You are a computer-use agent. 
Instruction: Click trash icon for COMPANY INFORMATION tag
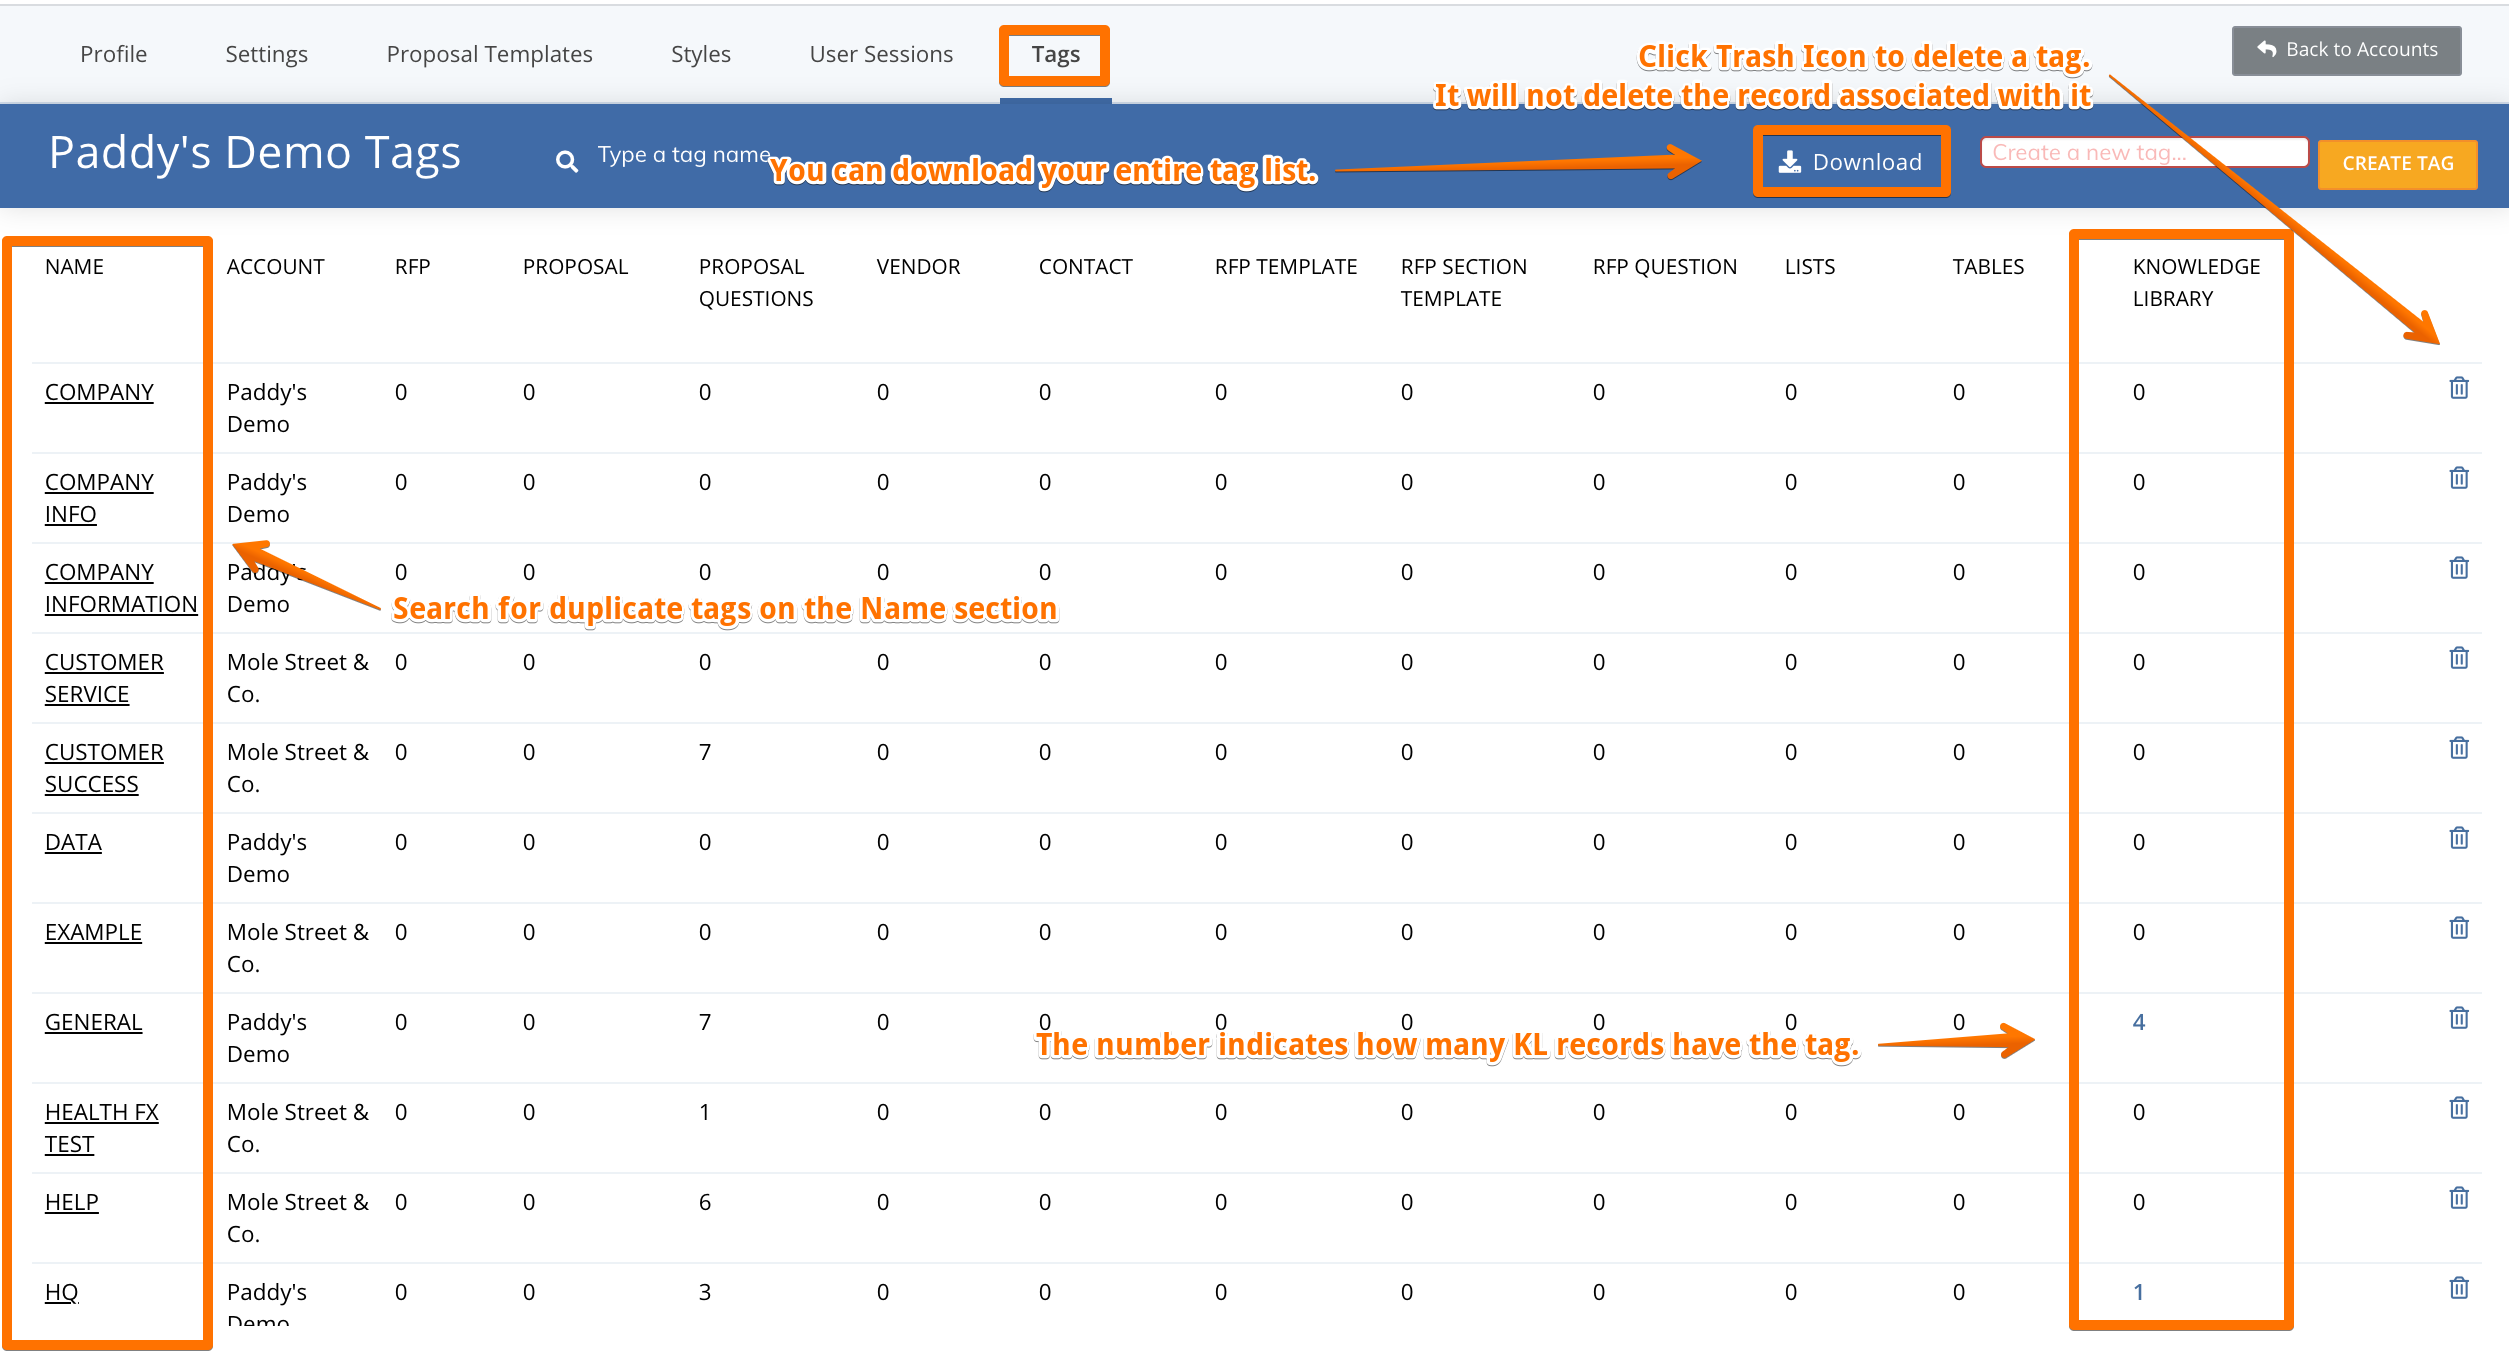pos(2459,568)
